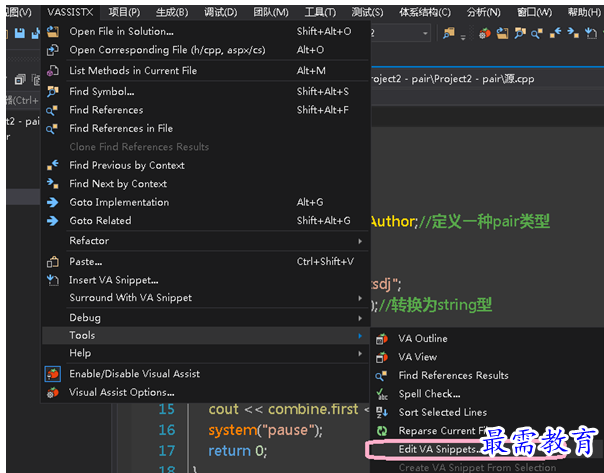Viewport: 604px width, 473px height.
Task: Open the toolbar combo box dropdown arrow
Action: (425, 34)
